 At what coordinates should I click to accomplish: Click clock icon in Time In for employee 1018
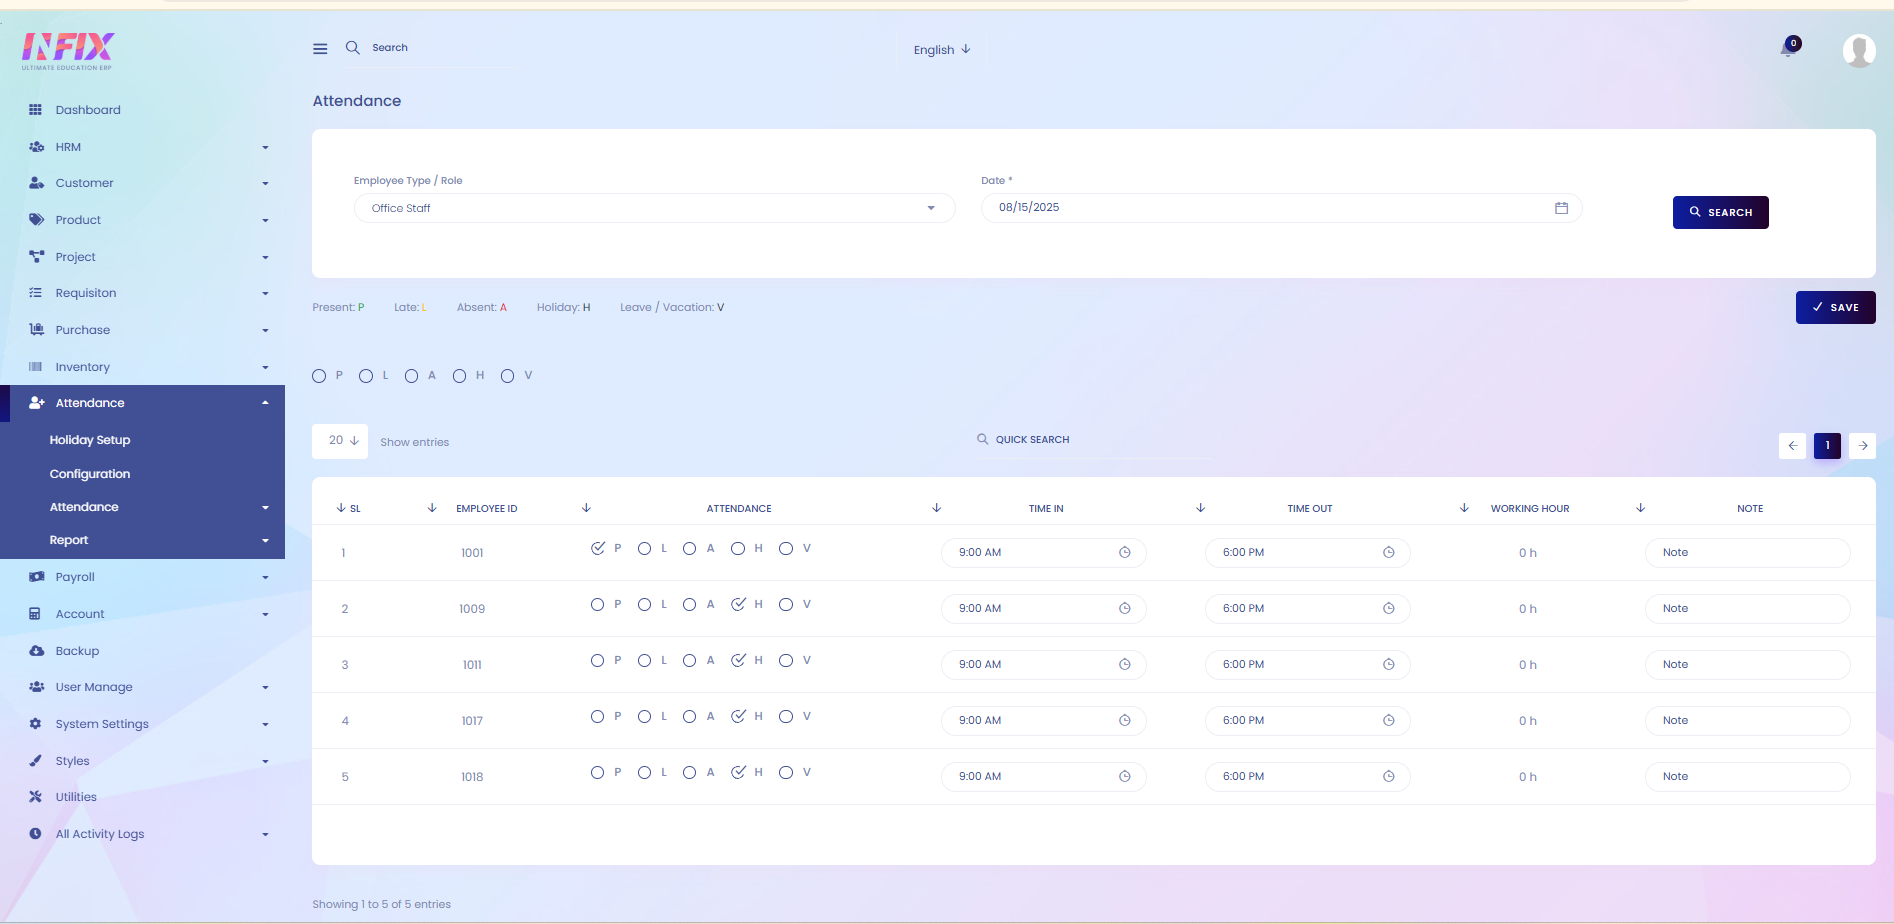point(1125,777)
